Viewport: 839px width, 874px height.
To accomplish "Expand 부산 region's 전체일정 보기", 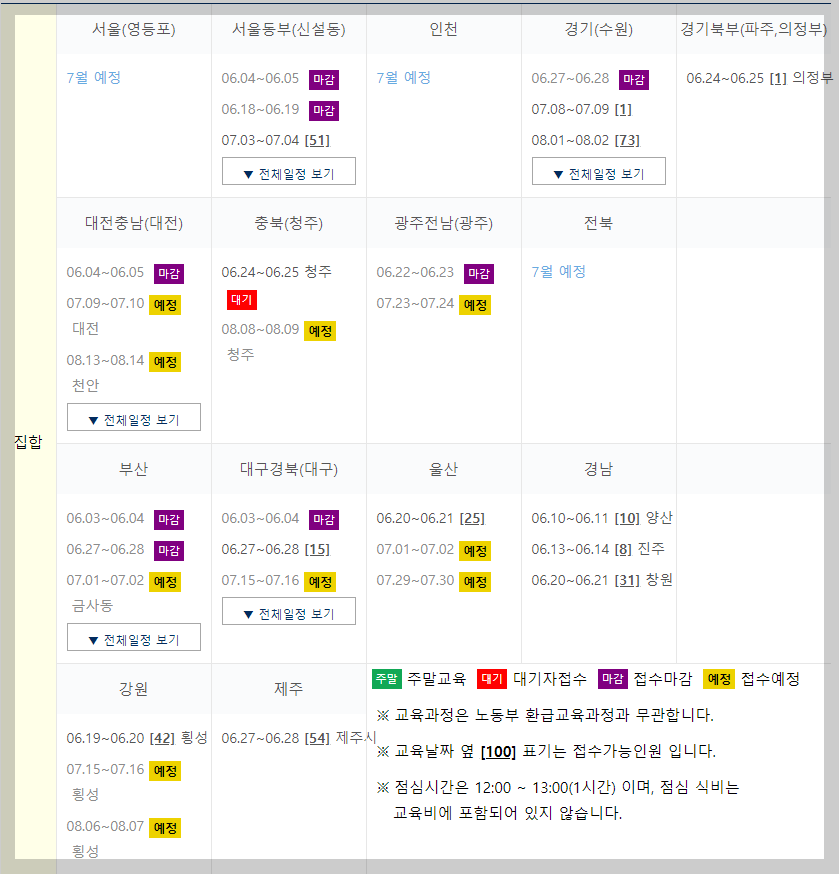I will pyautogui.click(x=133, y=637).
